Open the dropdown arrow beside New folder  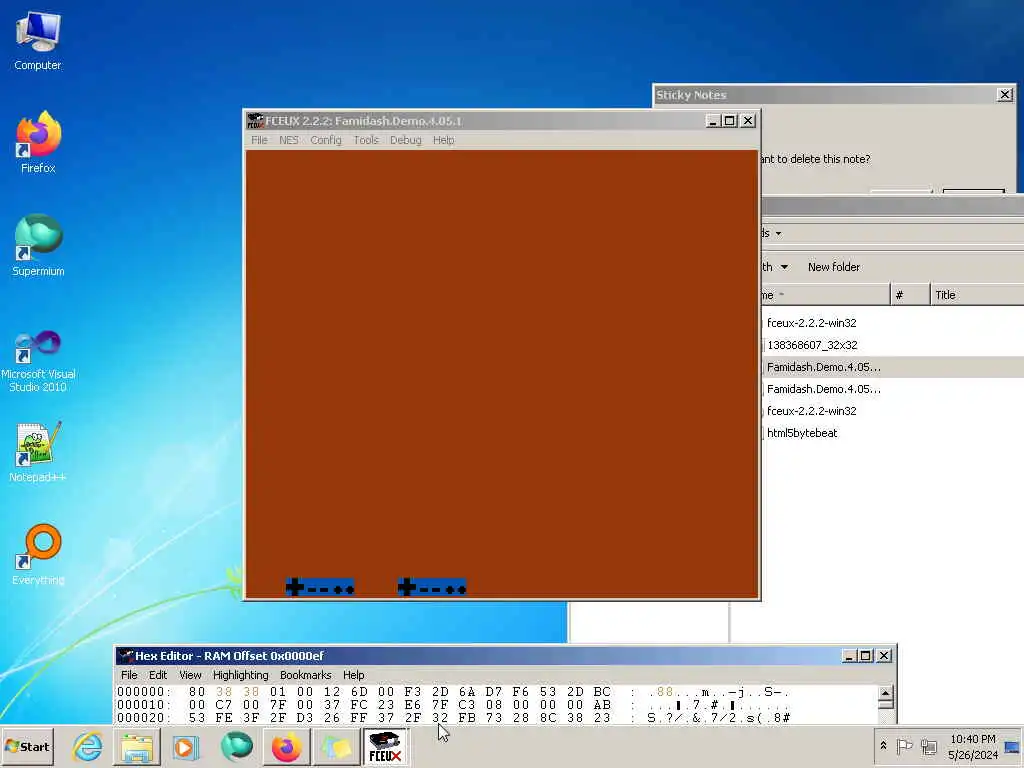tap(784, 266)
